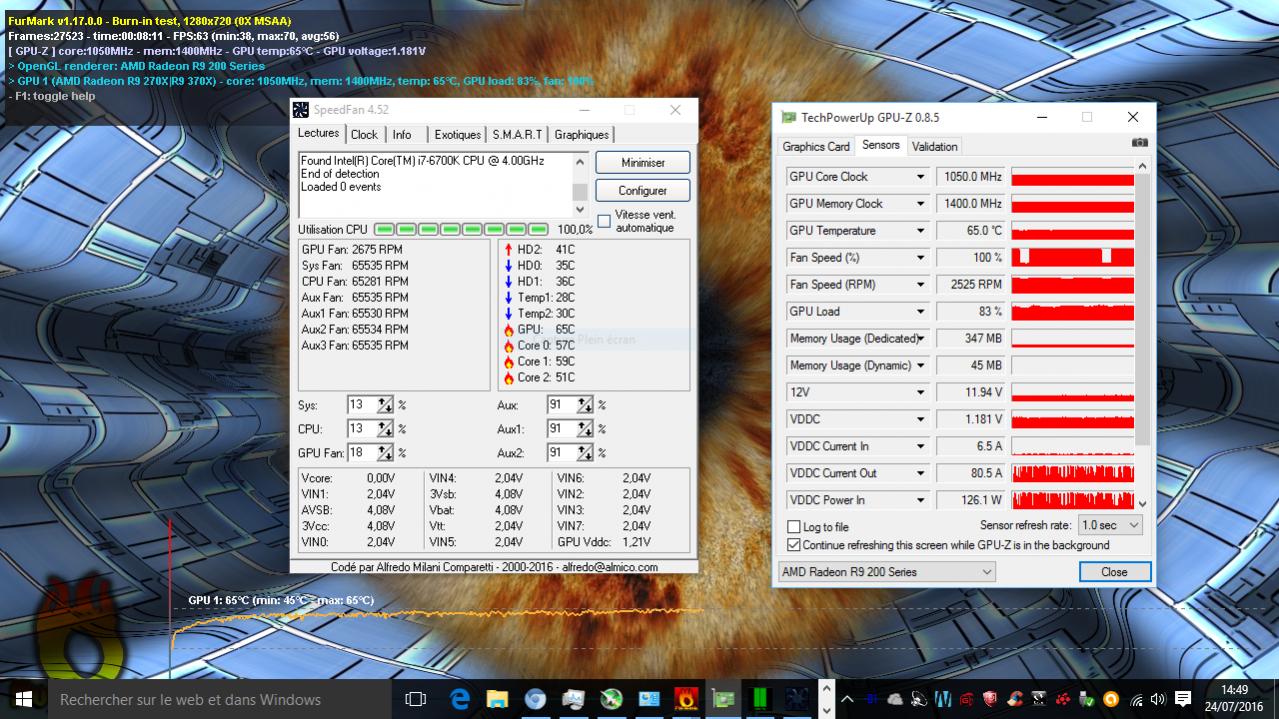Viewport: 1279px width, 719px height.
Task: Click the SpeedFan title bar icon
Action: [302, 109]
